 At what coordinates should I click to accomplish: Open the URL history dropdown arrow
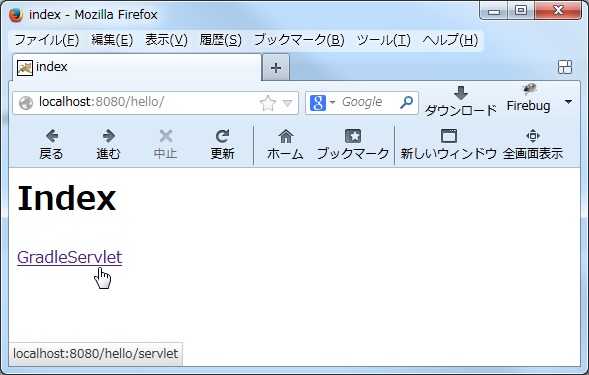(x=287, y=103)
